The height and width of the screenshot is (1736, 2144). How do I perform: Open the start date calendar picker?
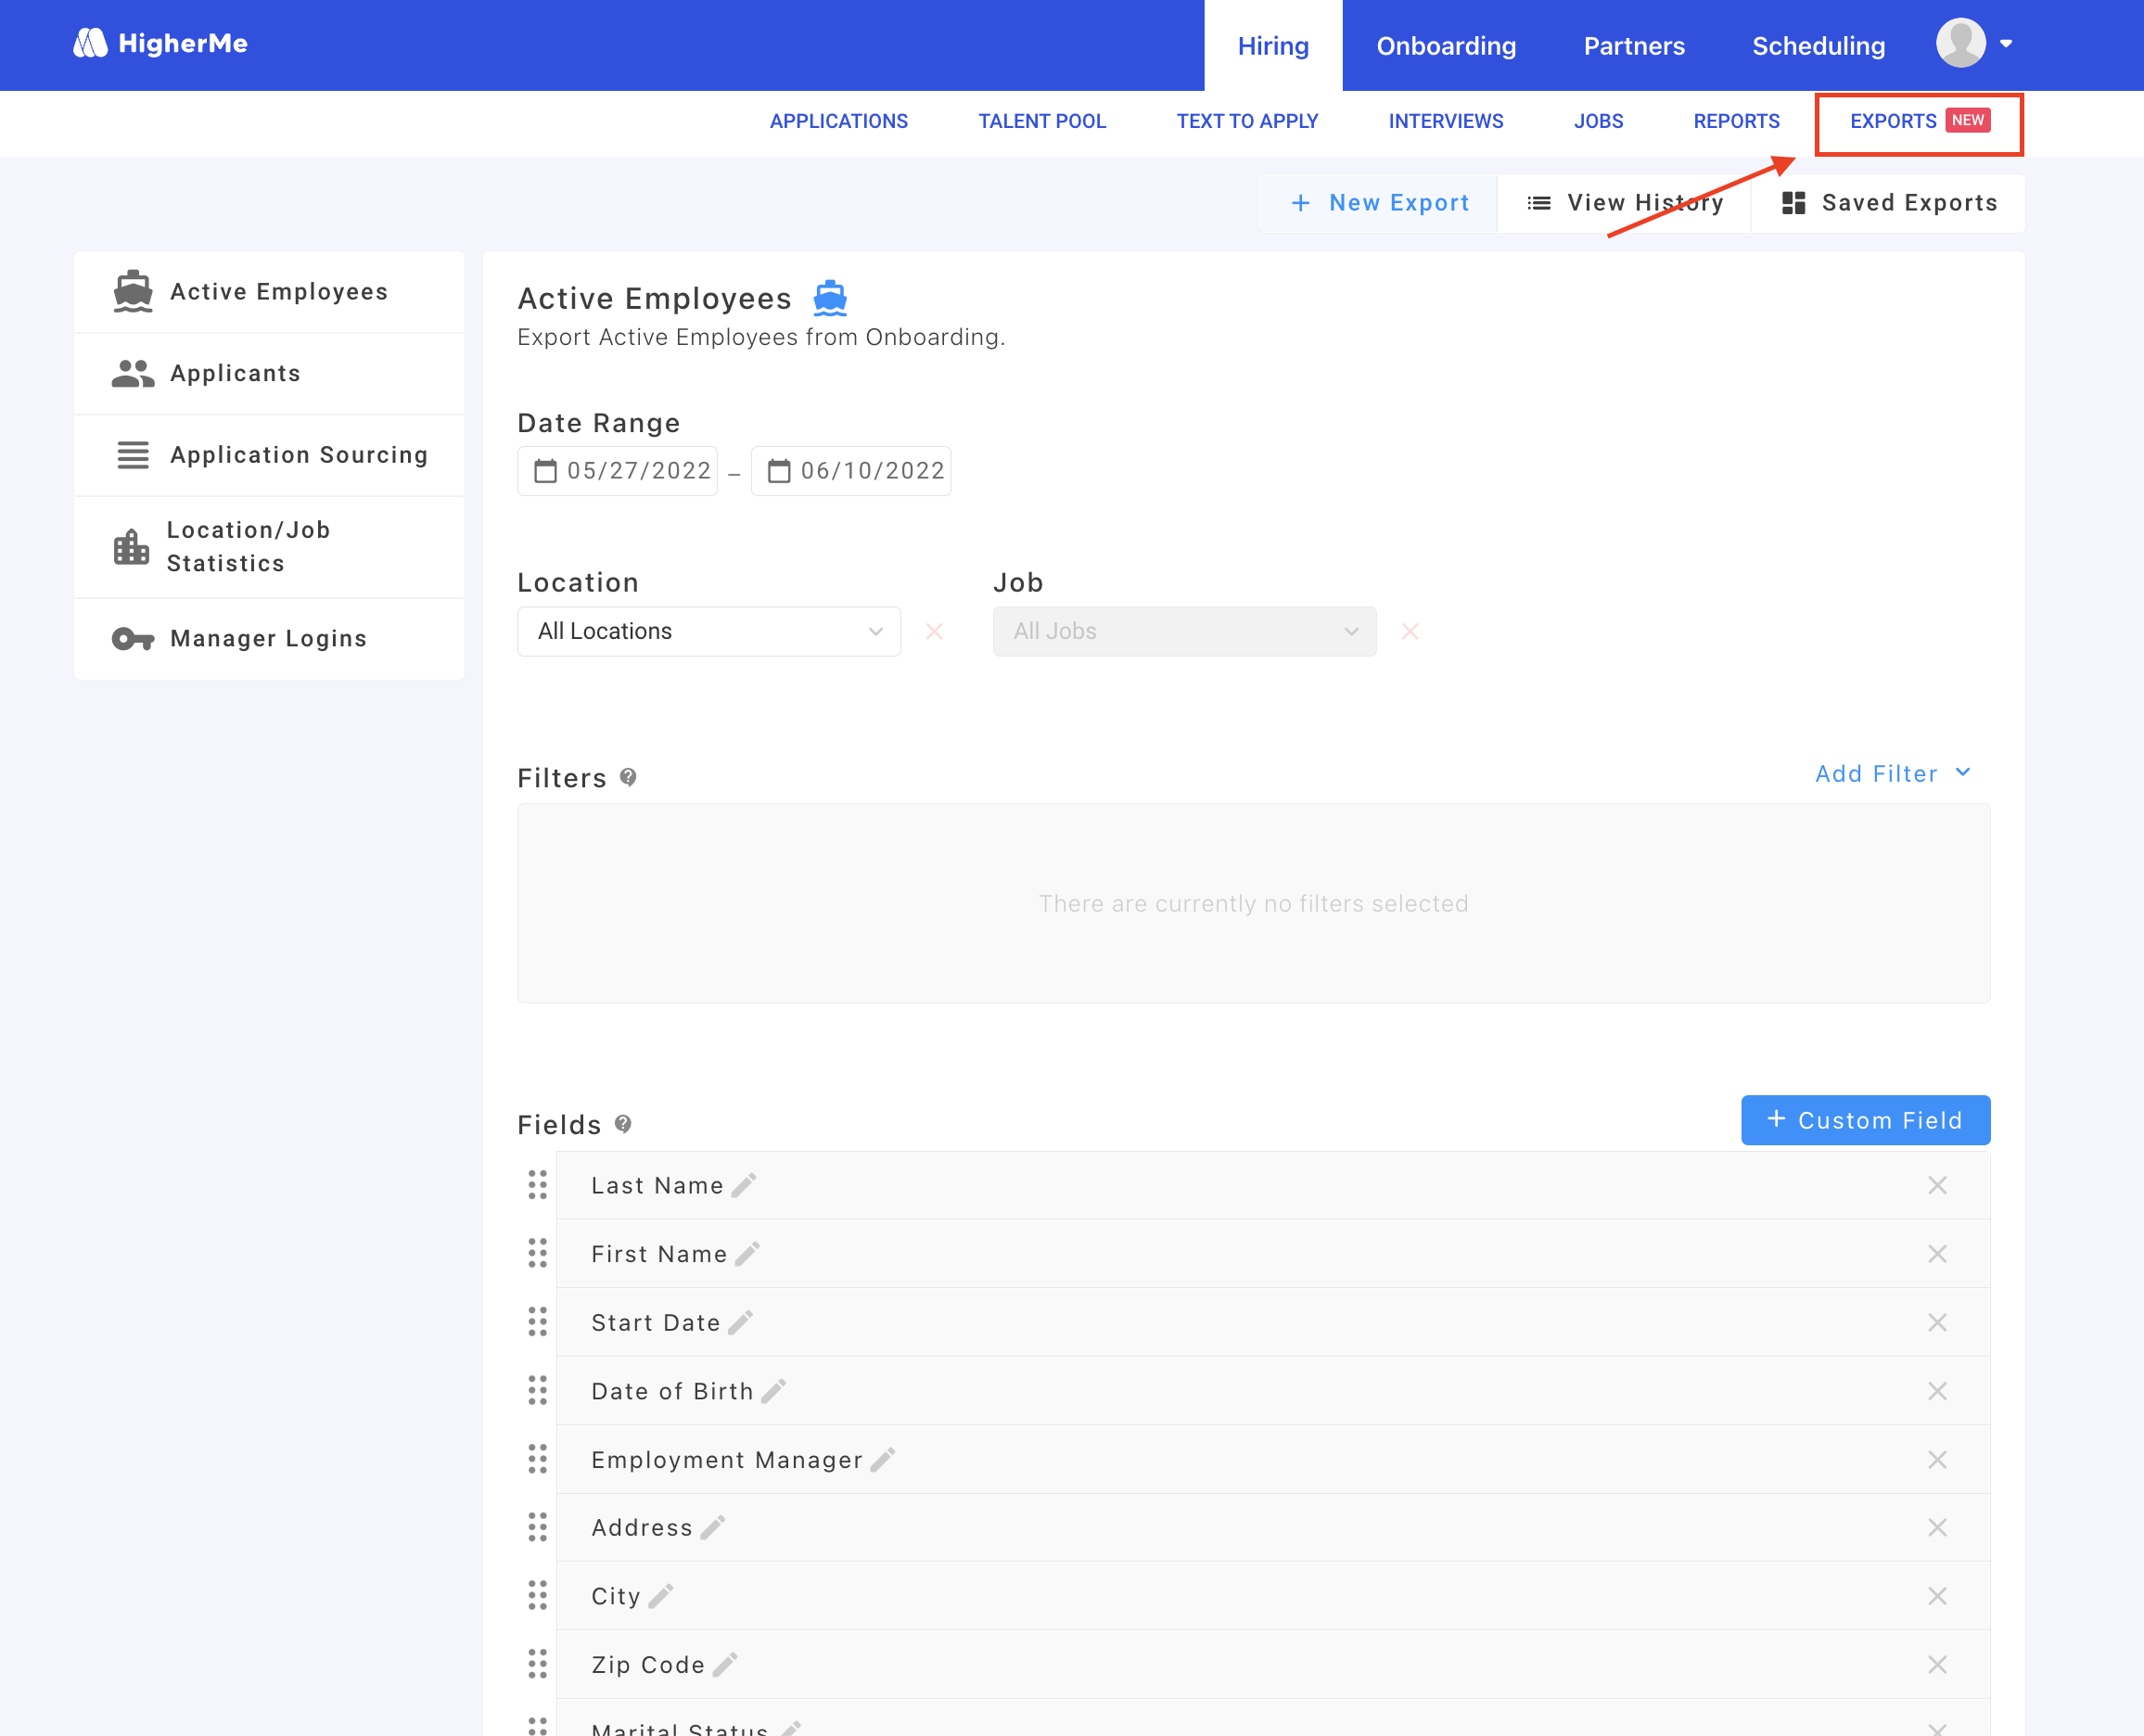[x=545, y=471]
